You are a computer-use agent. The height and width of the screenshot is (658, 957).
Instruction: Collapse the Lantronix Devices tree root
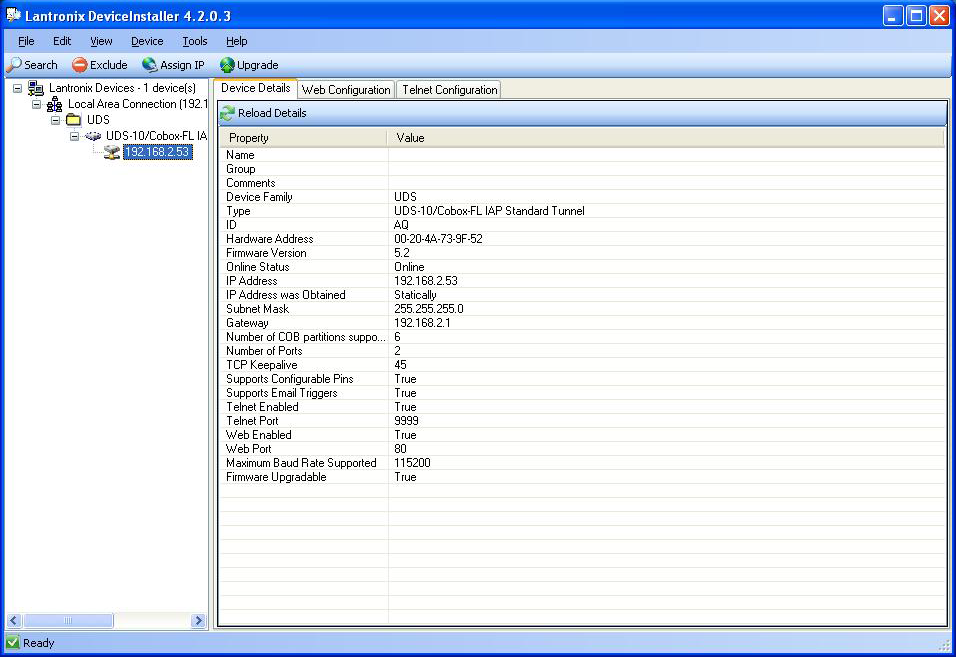pos(18,88)
